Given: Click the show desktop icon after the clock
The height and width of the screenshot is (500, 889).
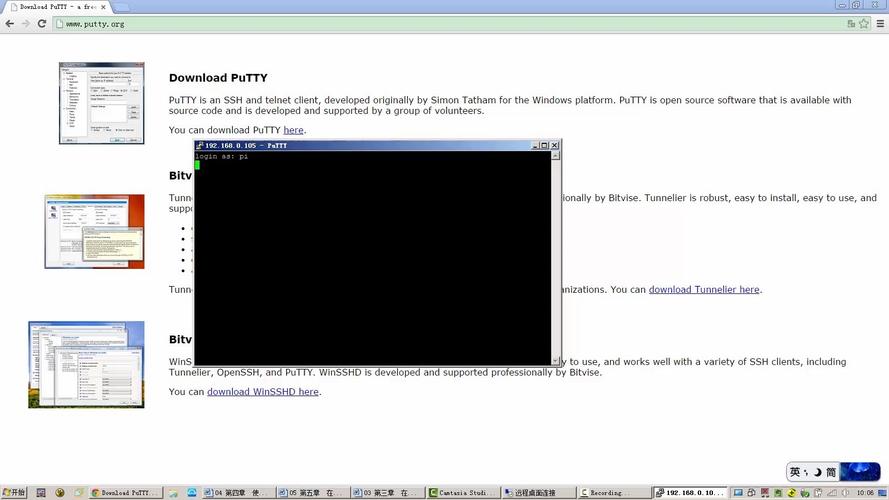Looking at the screenshot, I should (x=882, y=493).
